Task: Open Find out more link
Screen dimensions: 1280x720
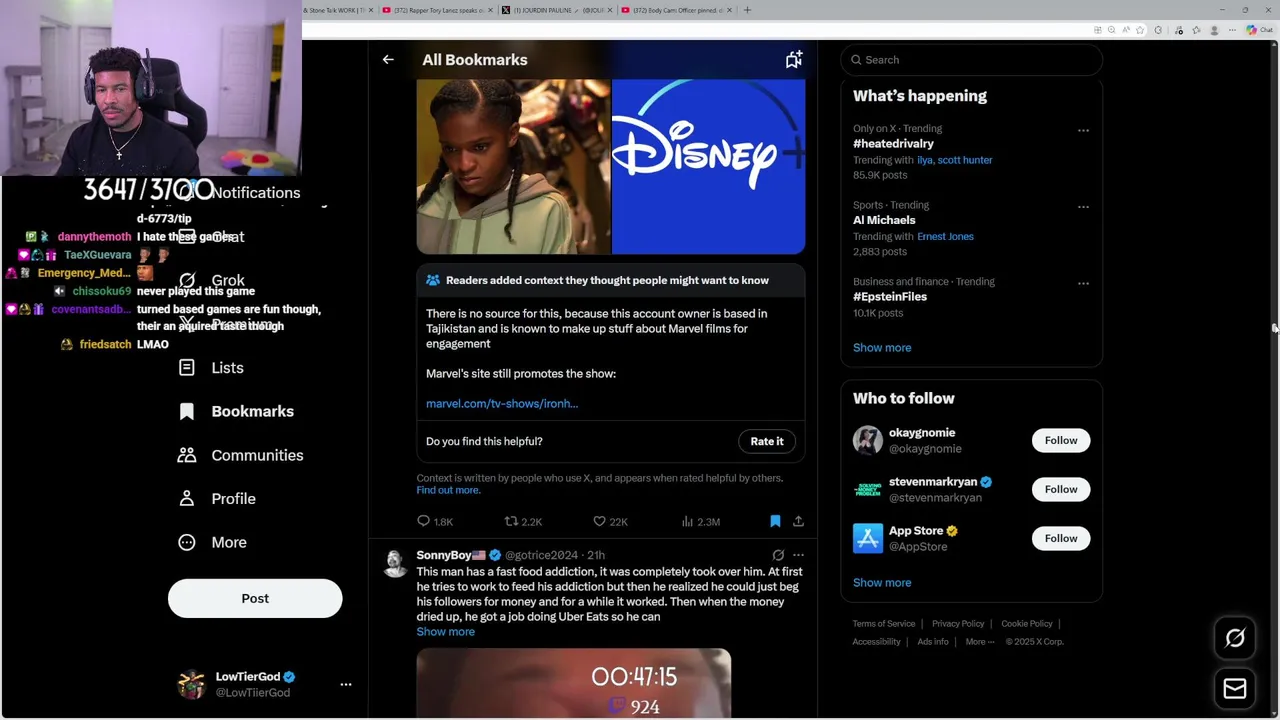Action: (448, 490)
